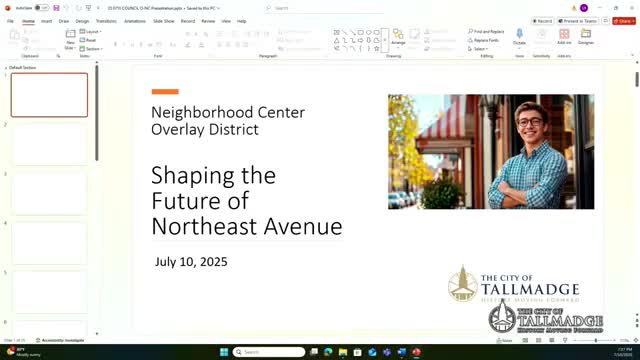The image size is (640, 360).
Task: Switch to the Insert tab
Action: [47, 21]
